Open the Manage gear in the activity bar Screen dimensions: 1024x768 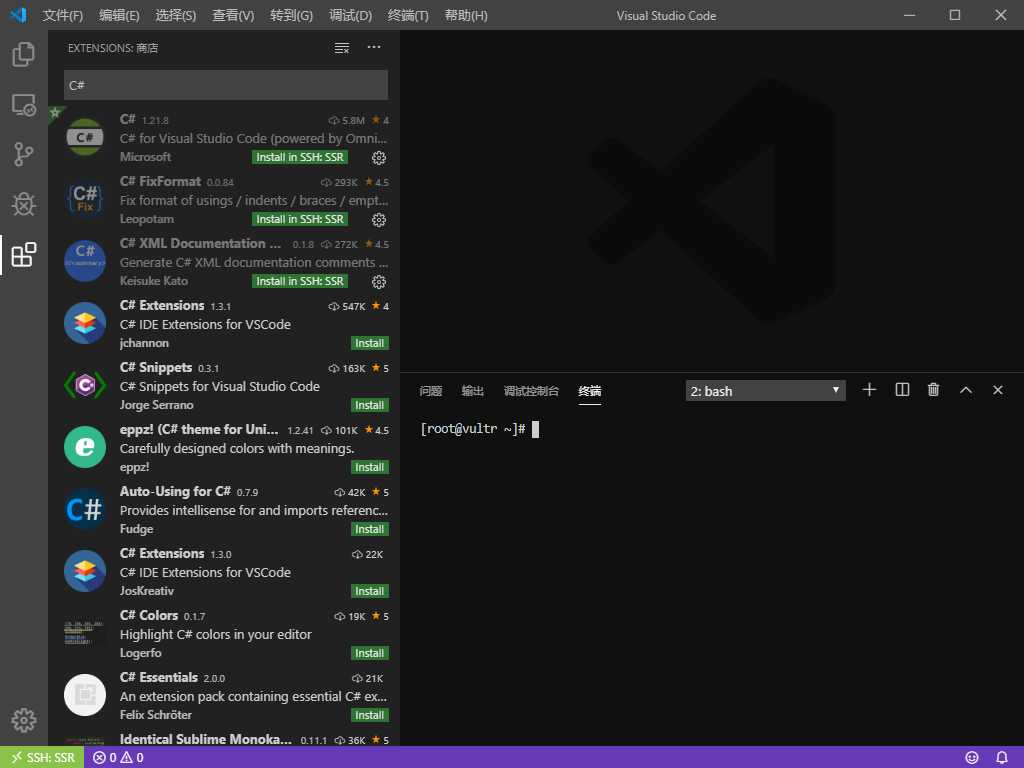click(24, 720)
